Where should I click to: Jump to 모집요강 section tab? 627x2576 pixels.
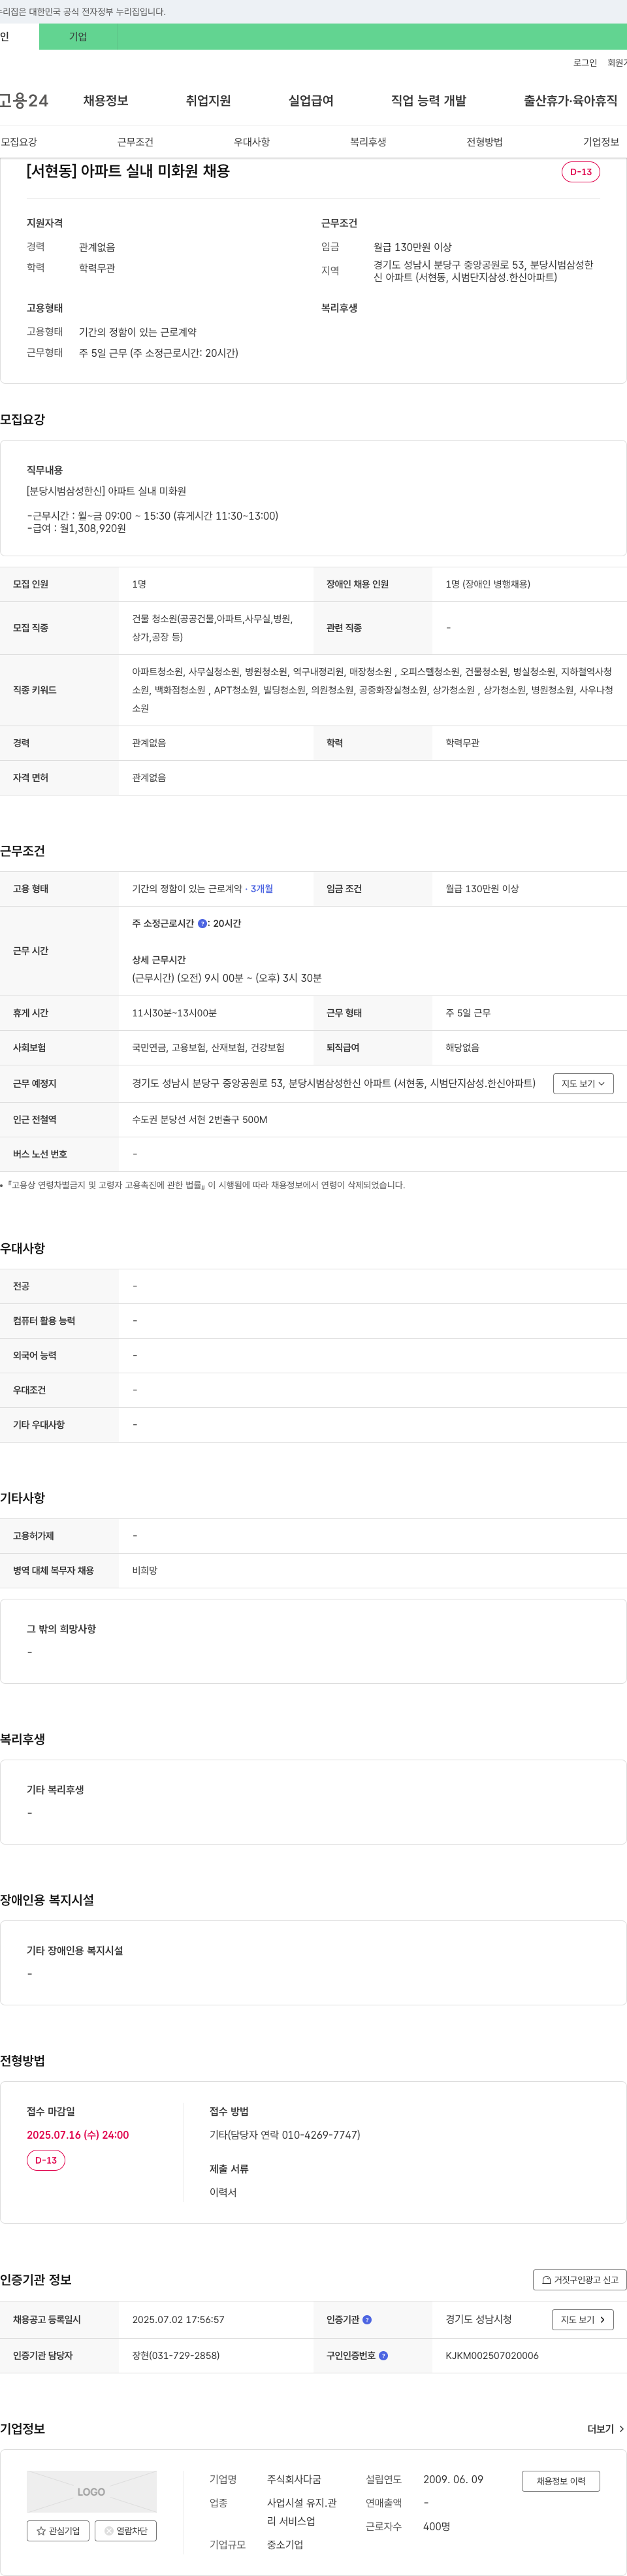coord(19,142)
